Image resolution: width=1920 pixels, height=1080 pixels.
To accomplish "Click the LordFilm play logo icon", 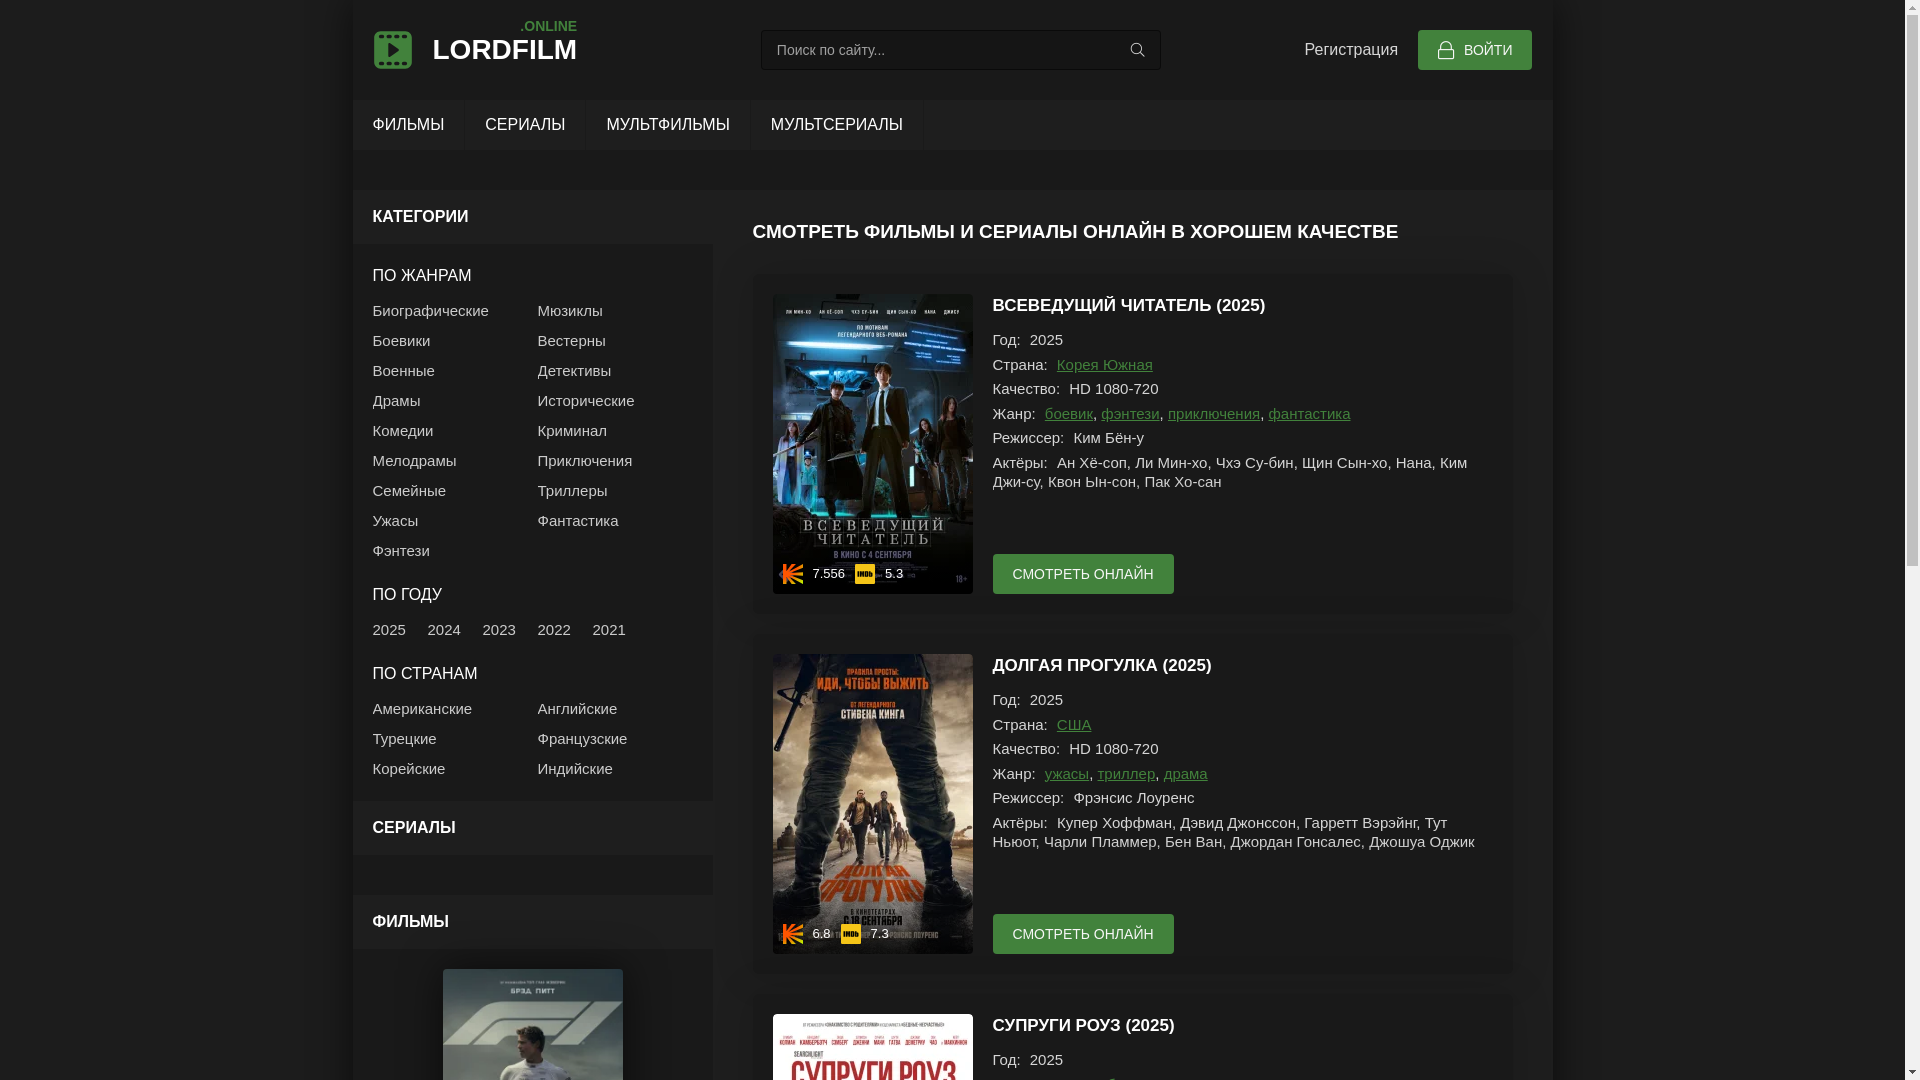I will [392, 50].
